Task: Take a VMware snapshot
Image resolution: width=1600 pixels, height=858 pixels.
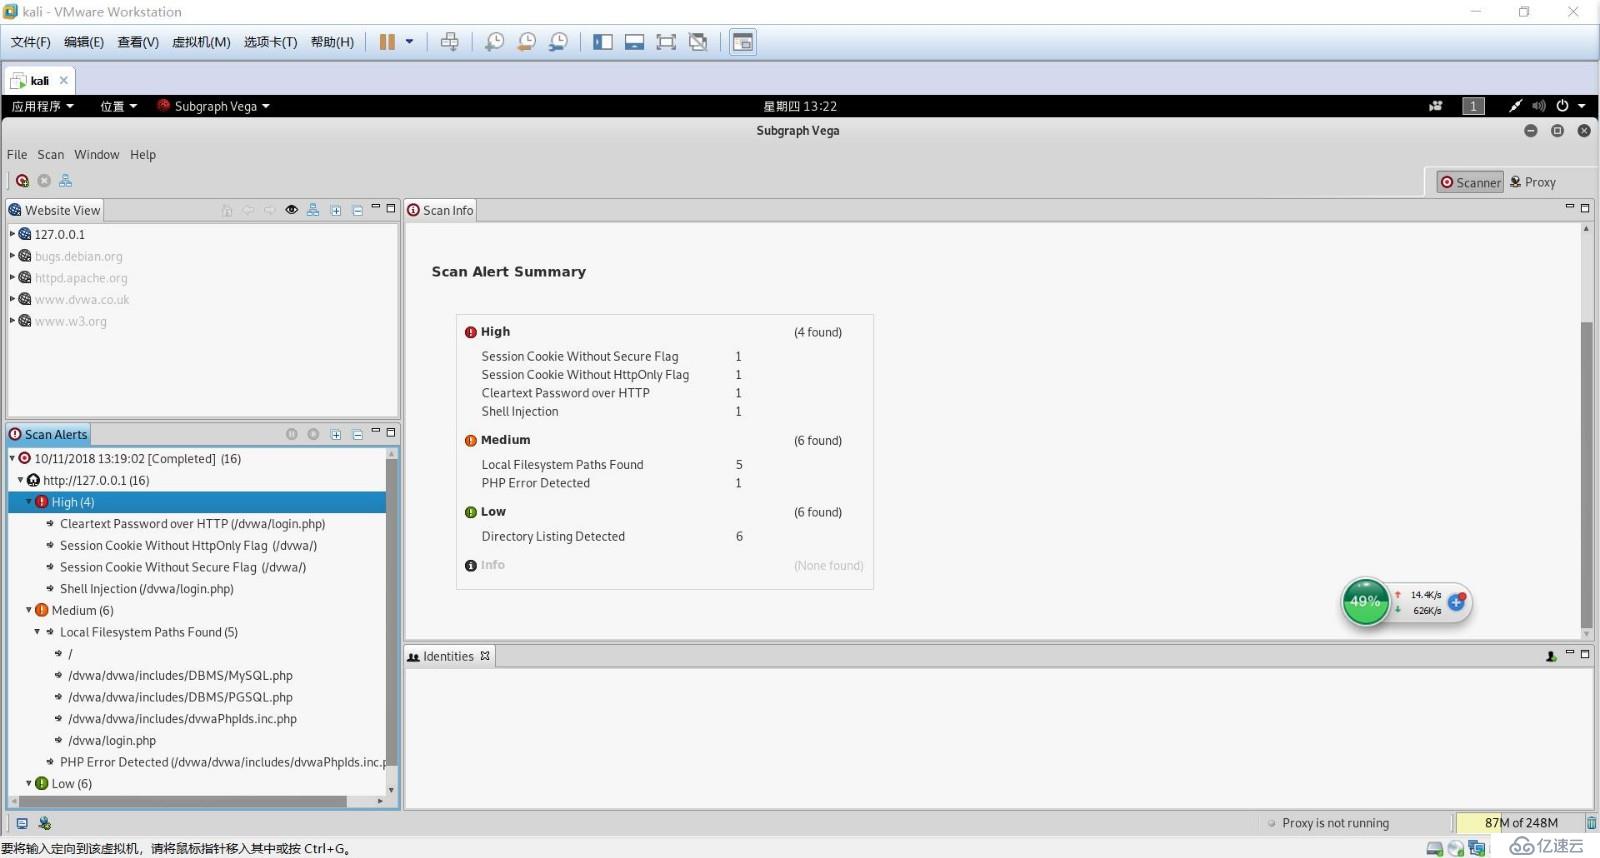Action: coord(494,42)
